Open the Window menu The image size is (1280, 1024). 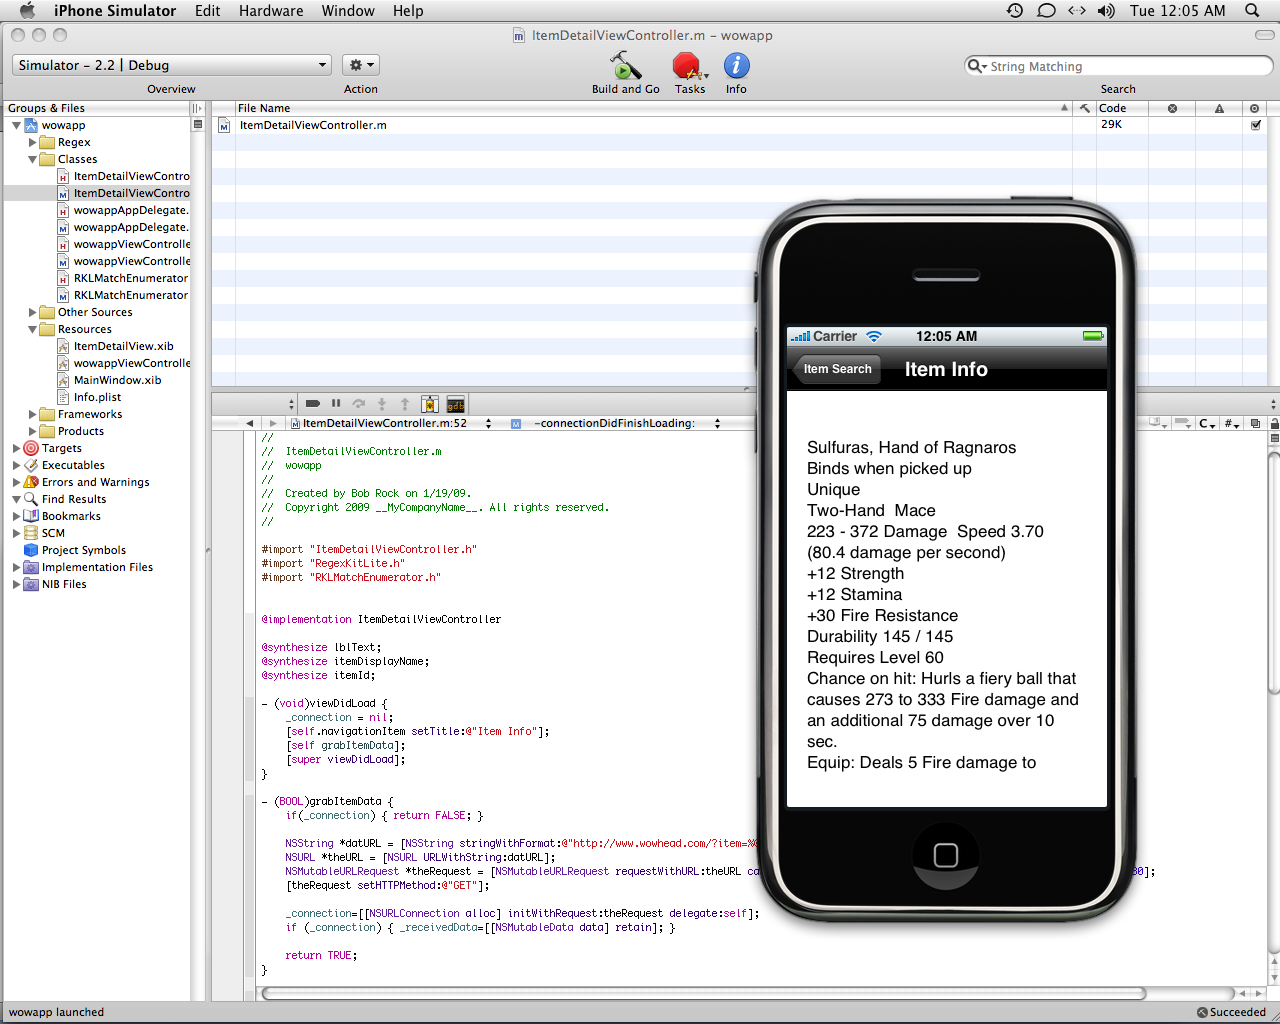pyautogui.click(x=348, y=11)
